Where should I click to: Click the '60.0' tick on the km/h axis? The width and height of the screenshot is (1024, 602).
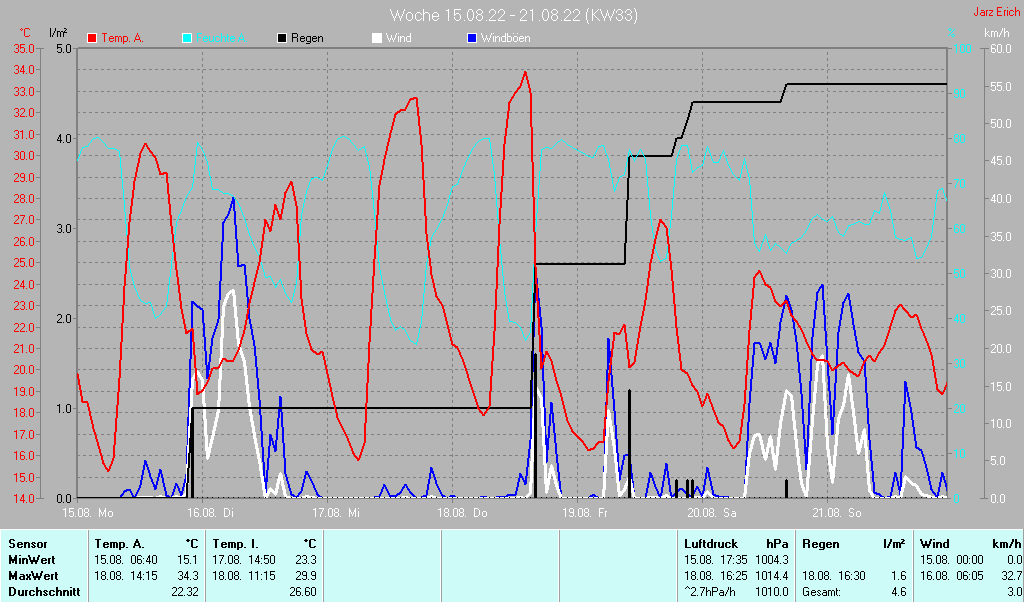(x=1000, y=49)
